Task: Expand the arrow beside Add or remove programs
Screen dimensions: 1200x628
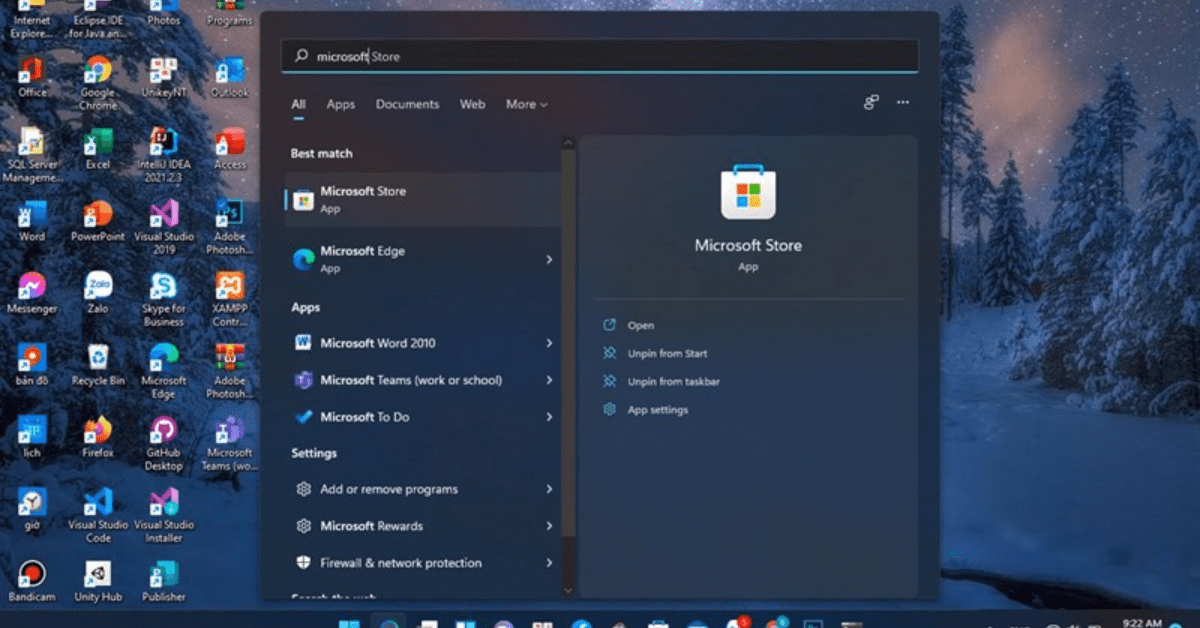Action: click(x=549, y=489)
